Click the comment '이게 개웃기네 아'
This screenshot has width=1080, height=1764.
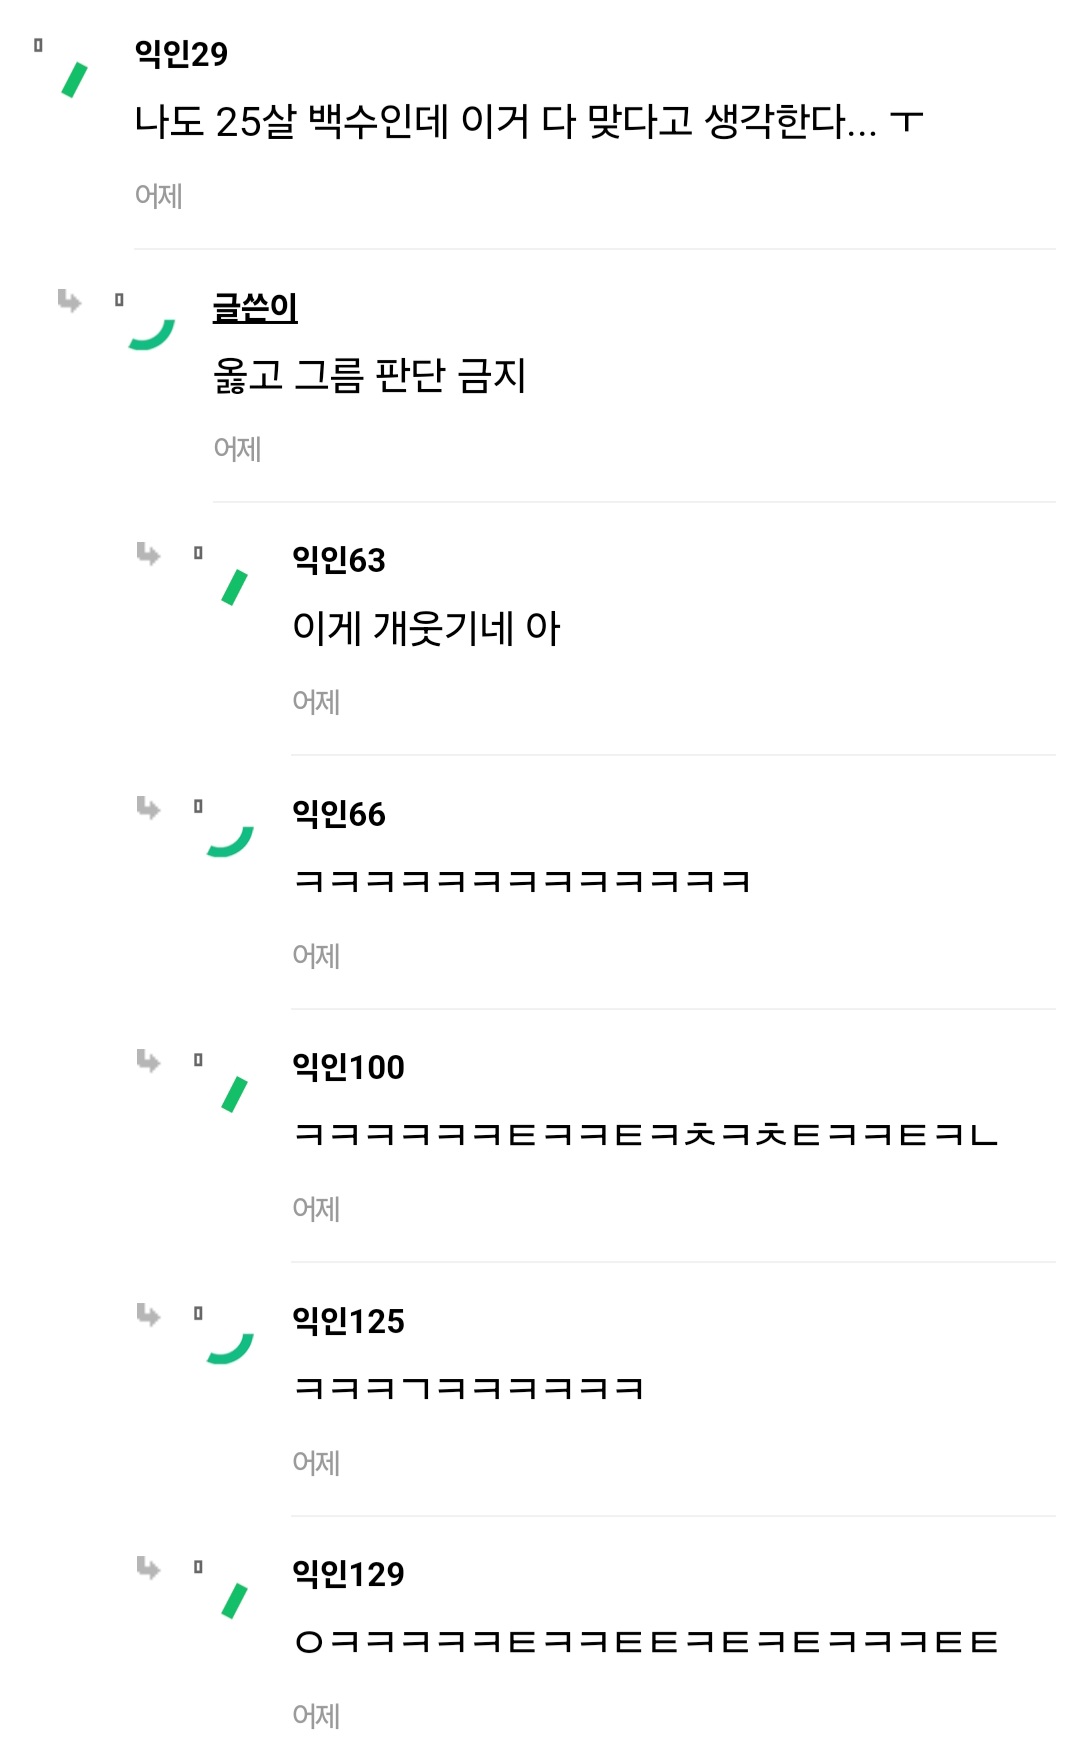click(x=426, y=629)
